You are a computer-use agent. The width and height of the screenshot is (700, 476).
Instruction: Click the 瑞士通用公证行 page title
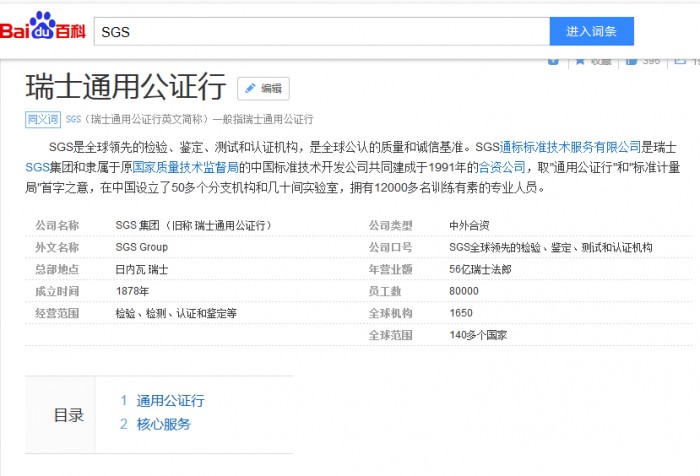coord(126,87)
